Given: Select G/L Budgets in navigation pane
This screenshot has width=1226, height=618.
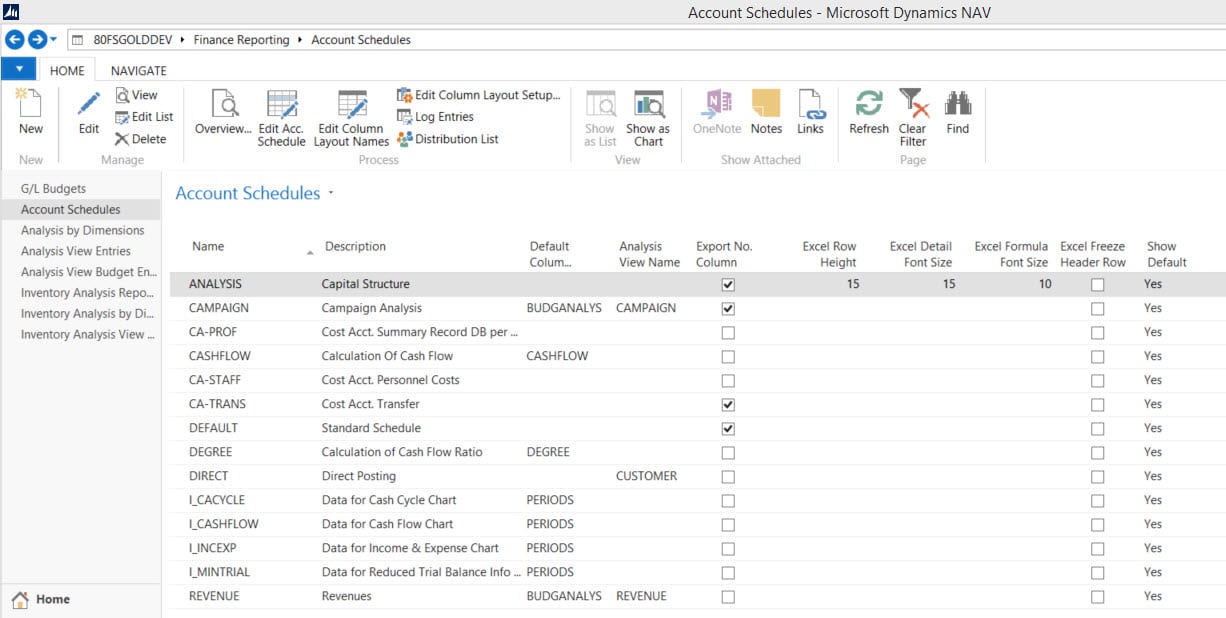Looking at the screenshot, I should 53,188.
